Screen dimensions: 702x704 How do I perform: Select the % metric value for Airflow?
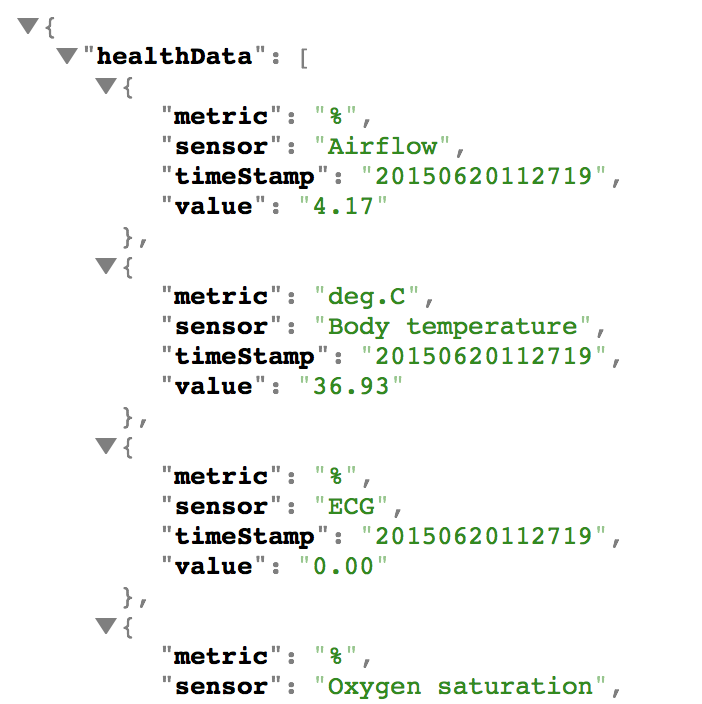point(335,116)
